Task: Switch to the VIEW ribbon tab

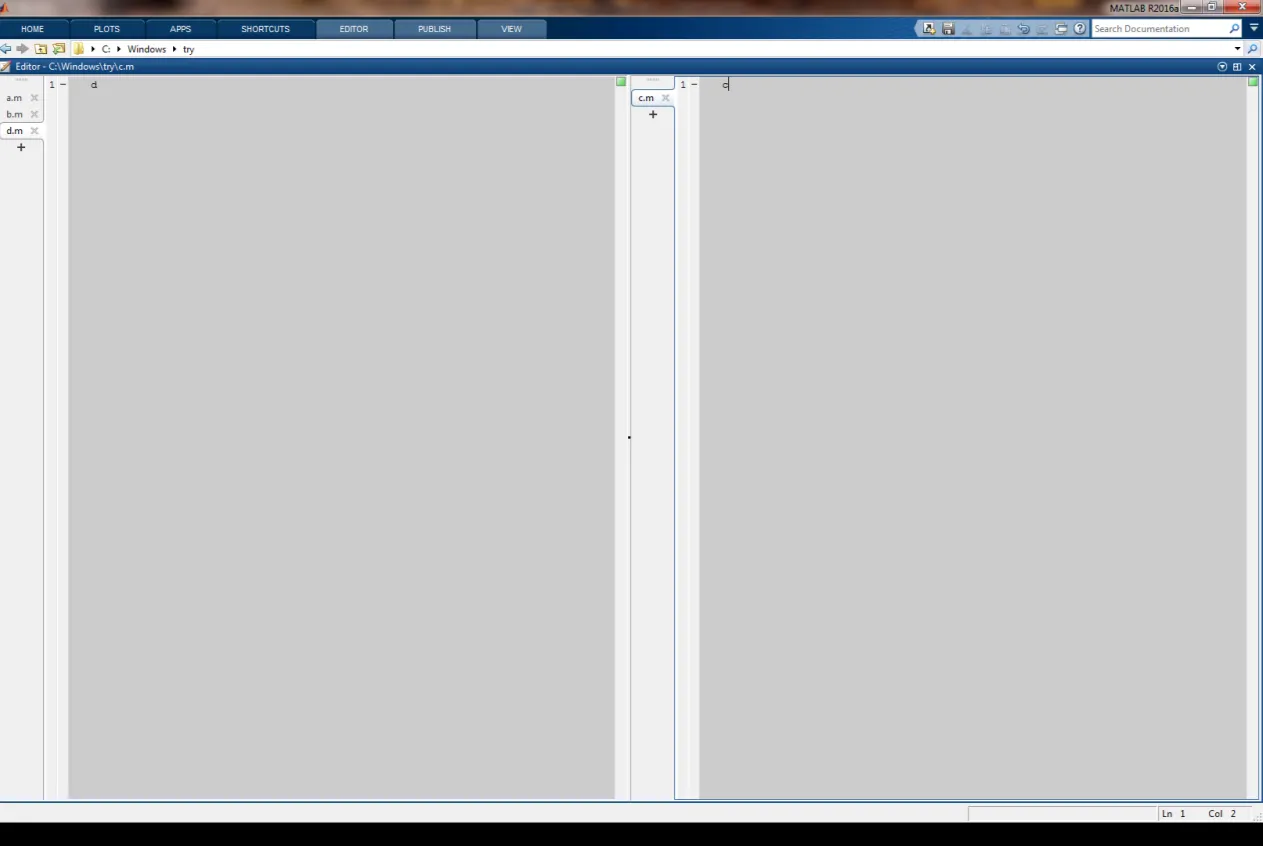Action: click(x=511, y=29)
